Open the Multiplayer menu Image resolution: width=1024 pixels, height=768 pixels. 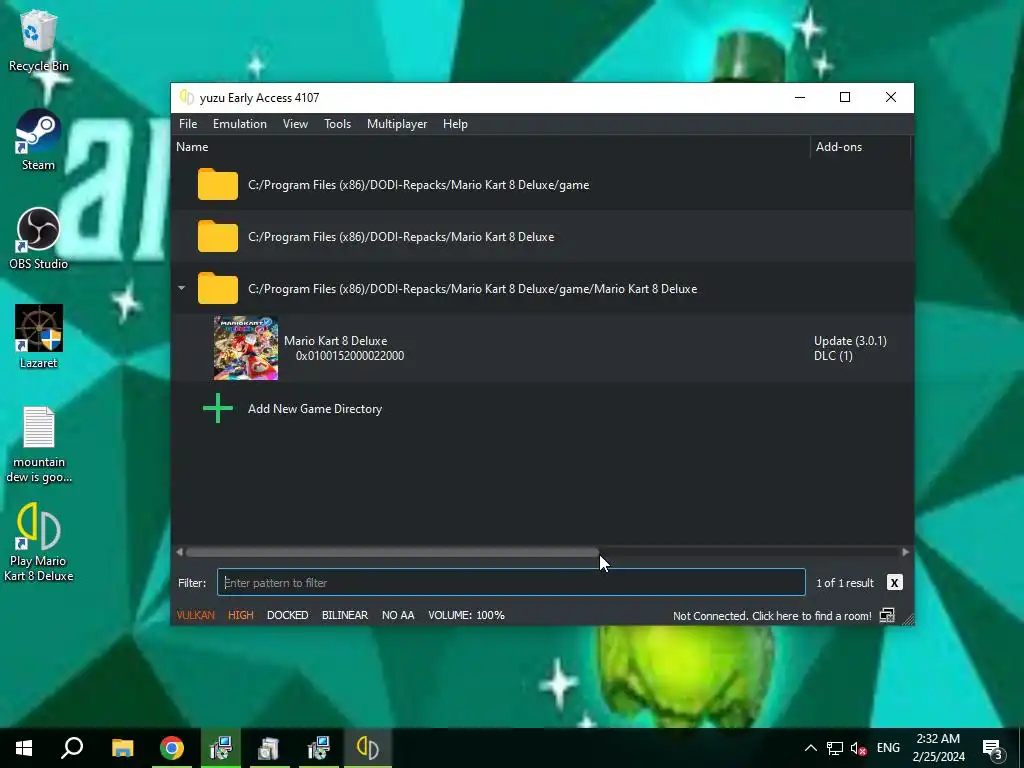coord(397,124)
